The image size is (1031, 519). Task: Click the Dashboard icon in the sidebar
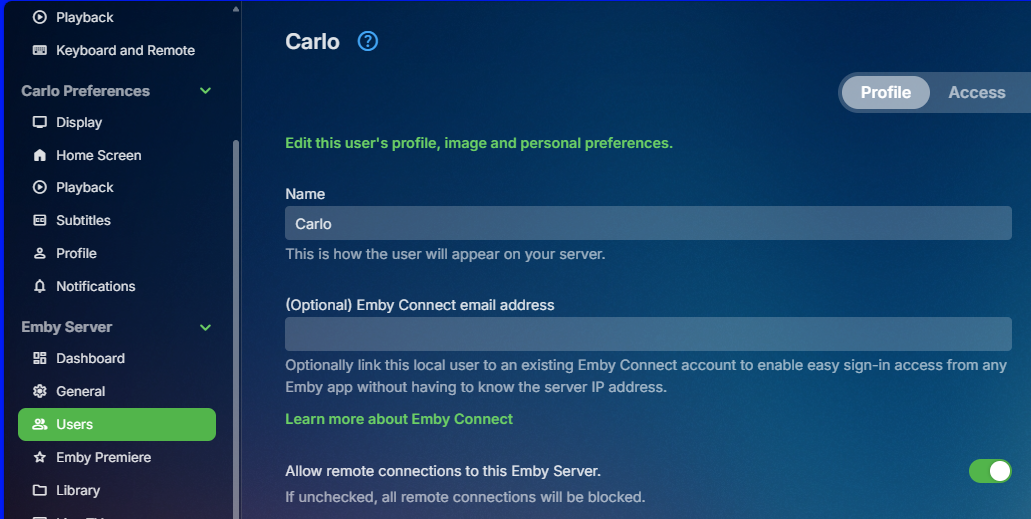(40, 358)
